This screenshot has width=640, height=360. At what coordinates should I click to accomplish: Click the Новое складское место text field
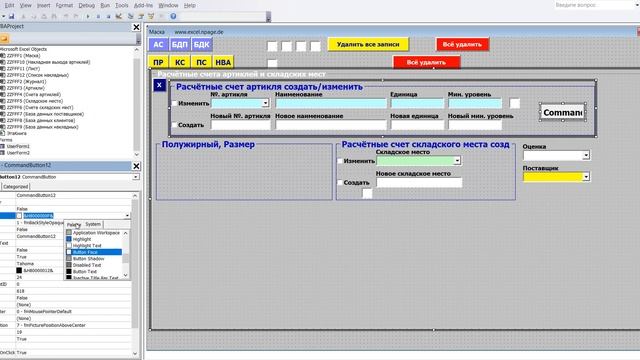point(419,182)
